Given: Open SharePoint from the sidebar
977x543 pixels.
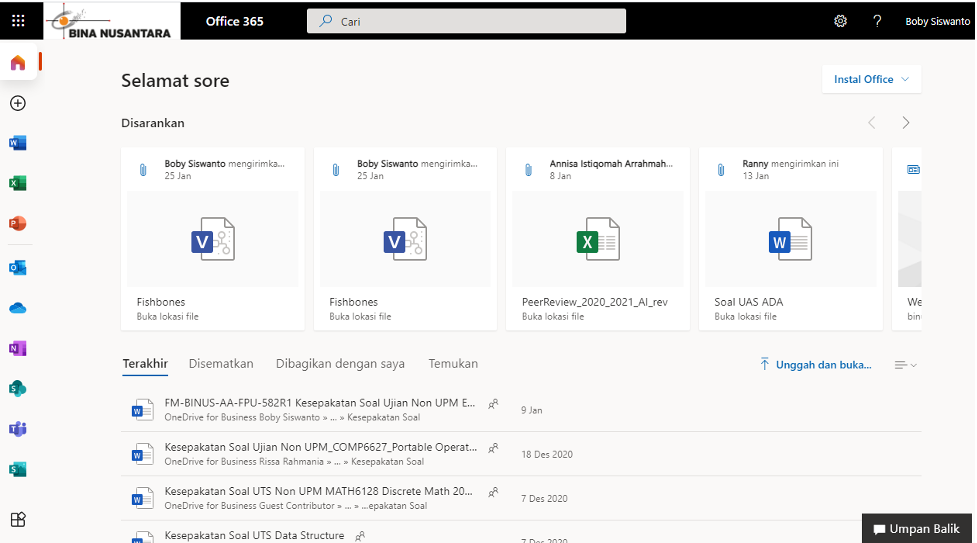Looking at the screenshot, I should click(18, 388).
